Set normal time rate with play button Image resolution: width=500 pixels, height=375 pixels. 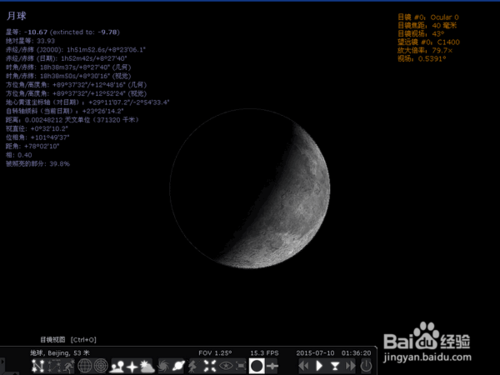(319, 366)
